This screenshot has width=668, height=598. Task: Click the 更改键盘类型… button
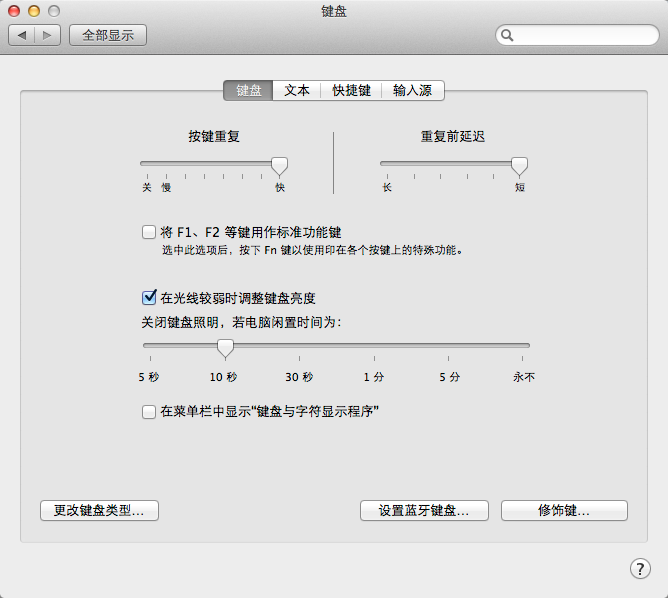click(x=99, y=510)
